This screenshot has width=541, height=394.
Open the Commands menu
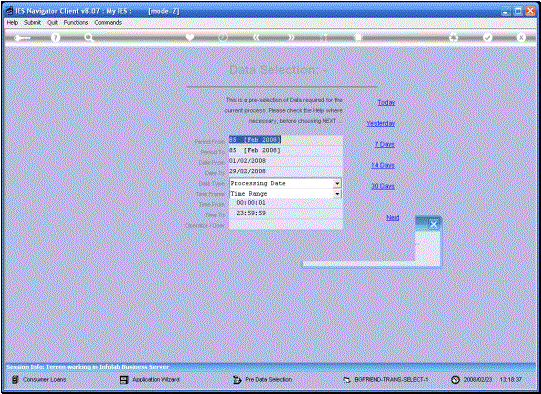[x=108, y=22]
